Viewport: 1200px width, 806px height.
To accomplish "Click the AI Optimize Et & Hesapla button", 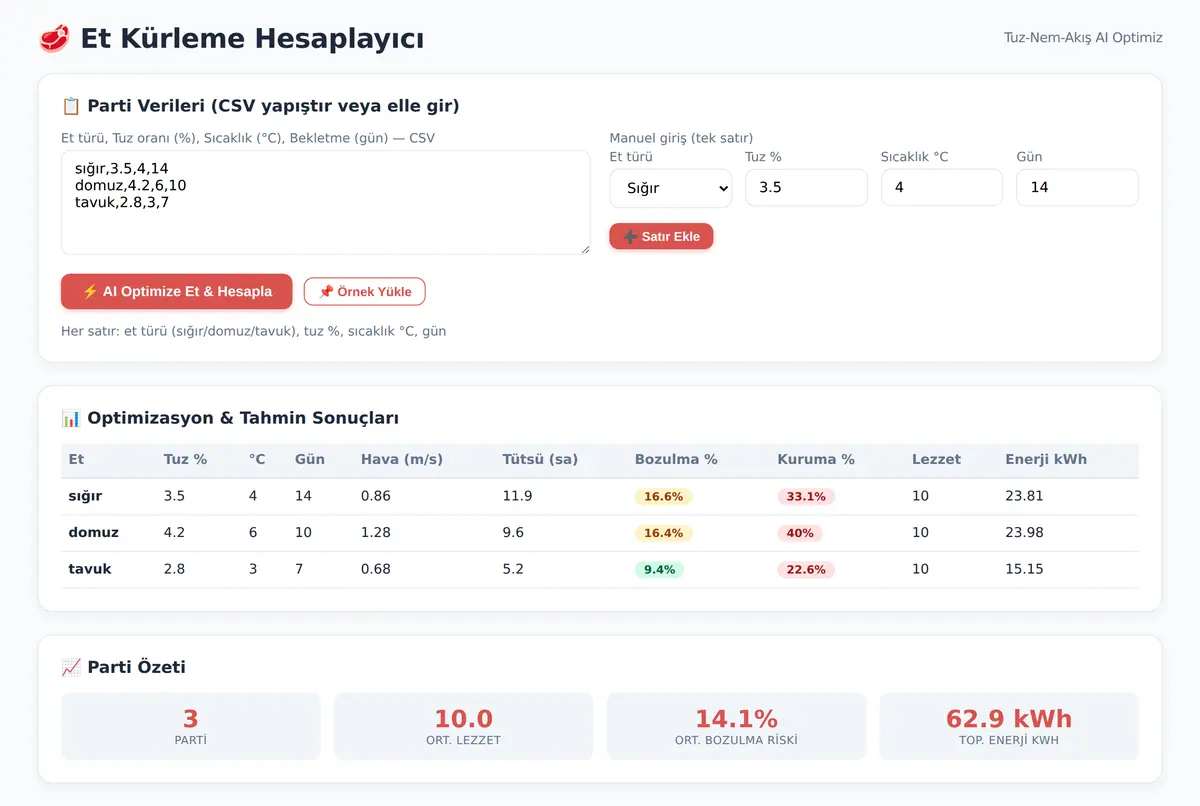I will click(177, 292).
